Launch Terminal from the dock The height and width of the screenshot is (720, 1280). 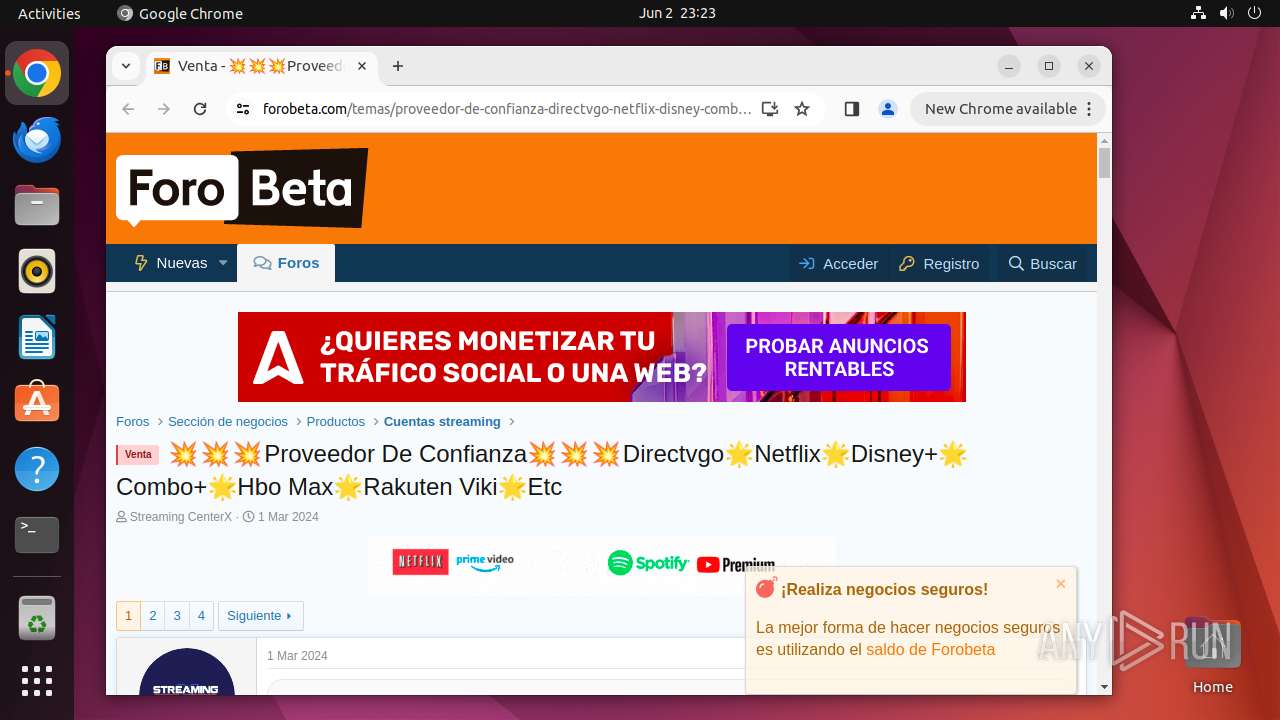pyautogui.click(x=37, y=535)
